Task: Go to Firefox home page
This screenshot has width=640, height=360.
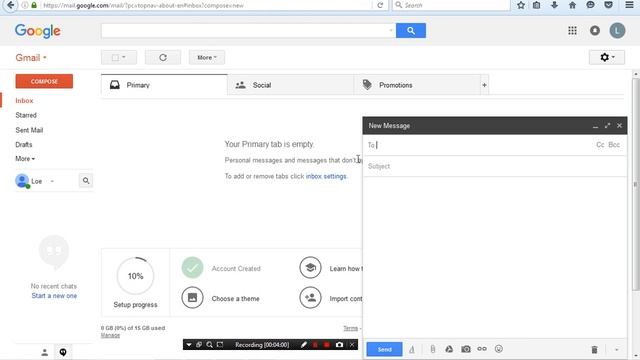Action: tap(572, 5)
